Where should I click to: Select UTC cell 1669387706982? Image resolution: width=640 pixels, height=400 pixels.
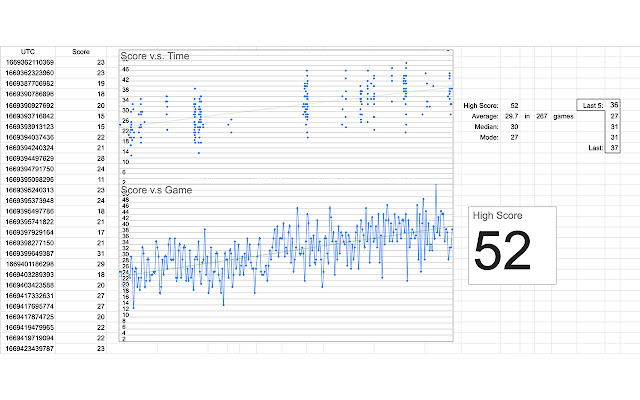click(28, 84)
